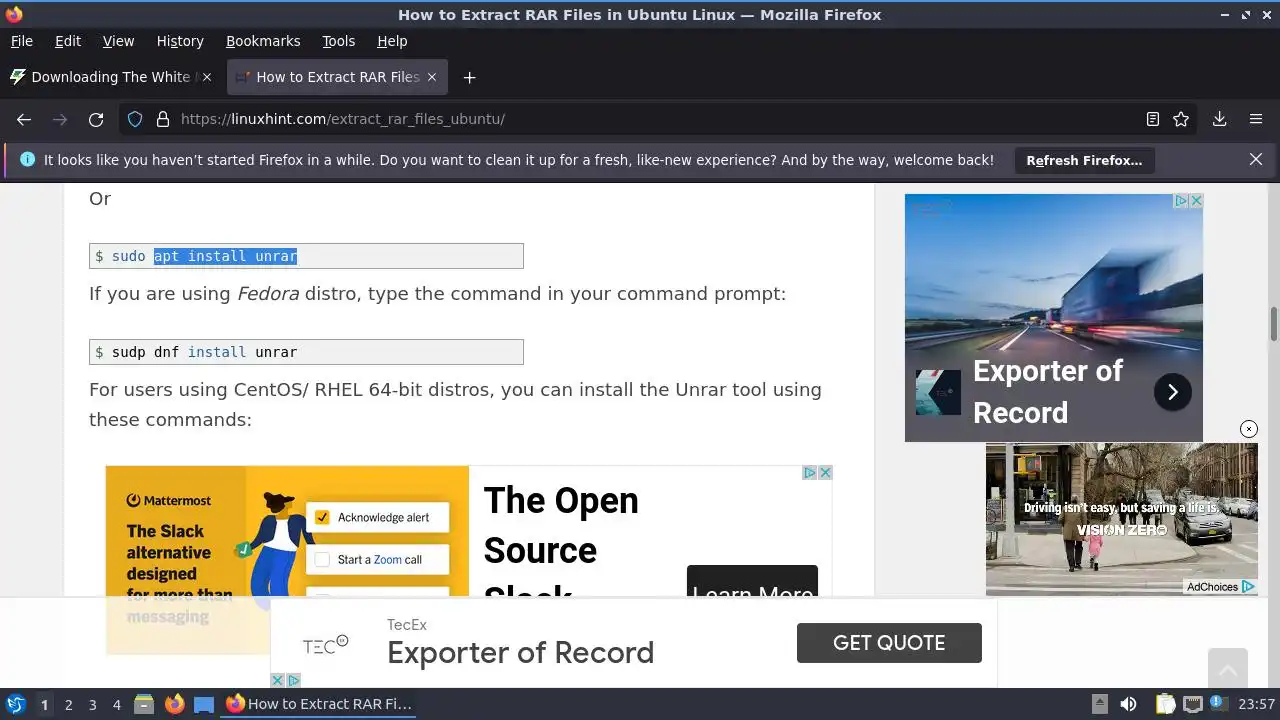Open file manager from the taskbar

[144, 704]
